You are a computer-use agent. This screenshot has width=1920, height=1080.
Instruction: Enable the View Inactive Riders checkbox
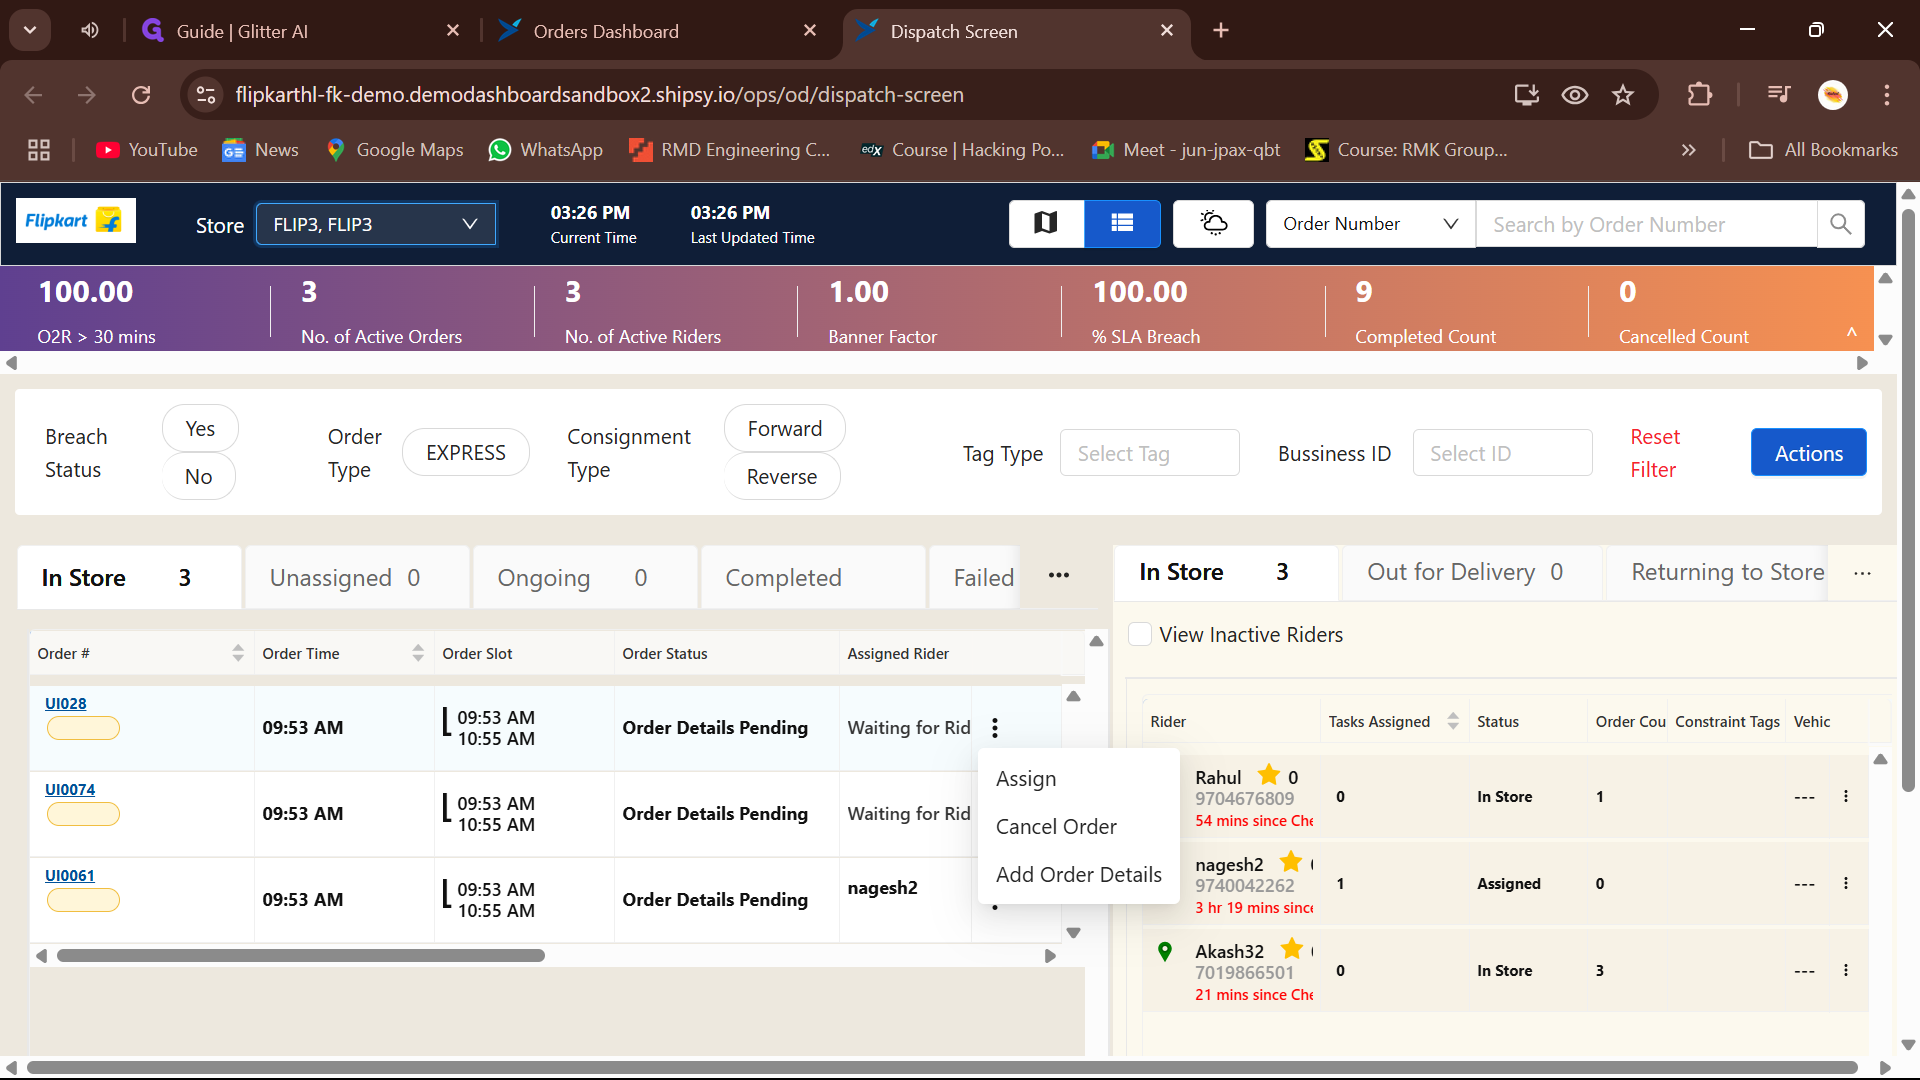pos(1140,635)
